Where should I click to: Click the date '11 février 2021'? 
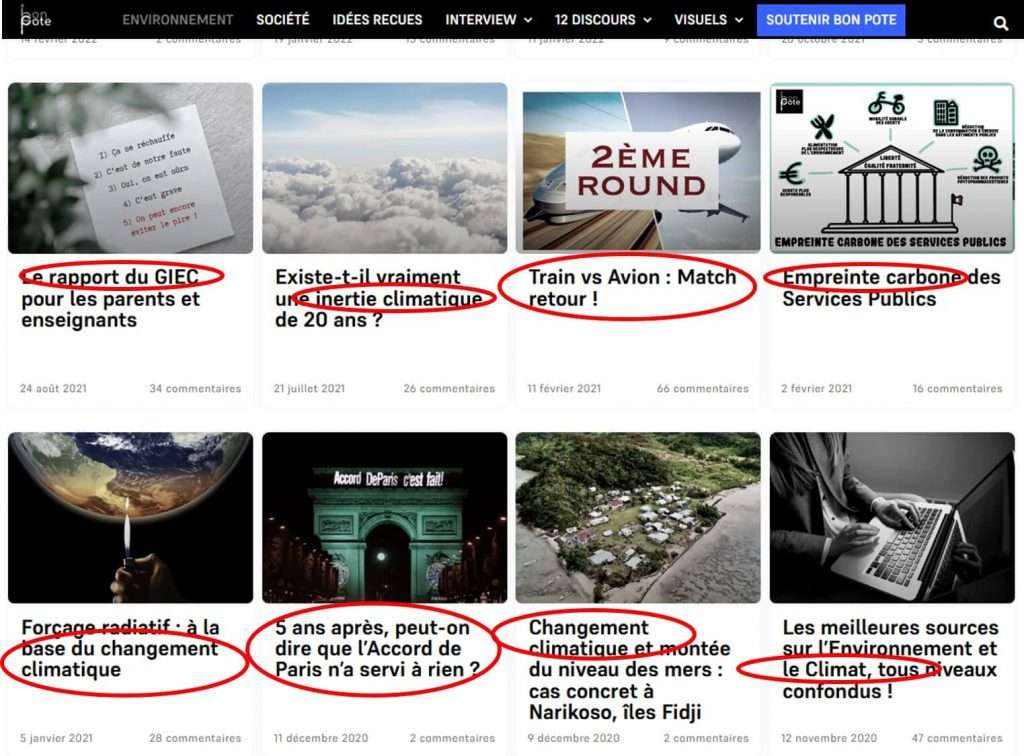click(564, 388)
